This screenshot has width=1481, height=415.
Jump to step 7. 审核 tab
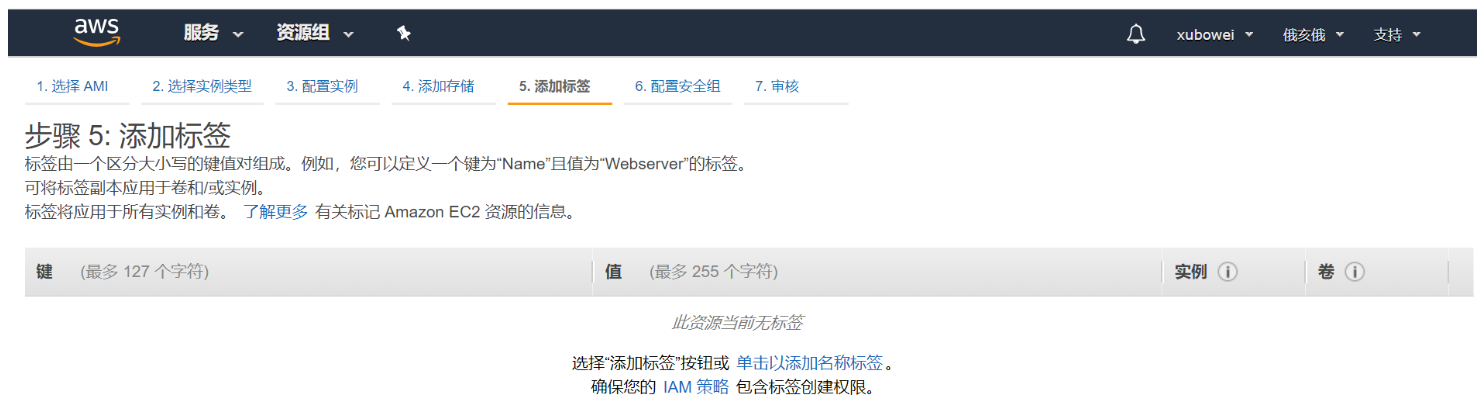[x=777, y=87]
